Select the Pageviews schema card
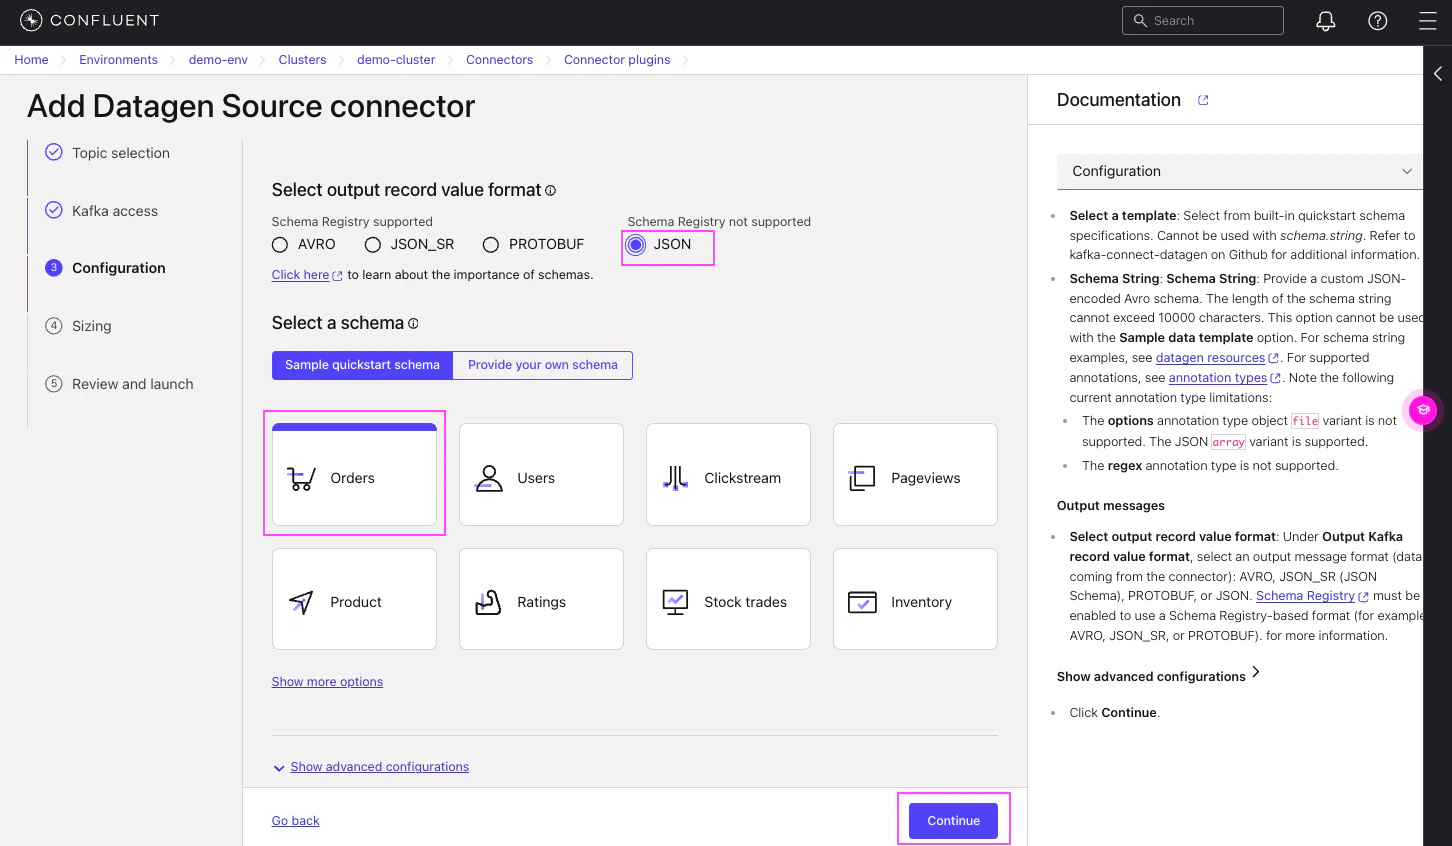This screenshot has height=846, width=1452. [x=915, y=474]
